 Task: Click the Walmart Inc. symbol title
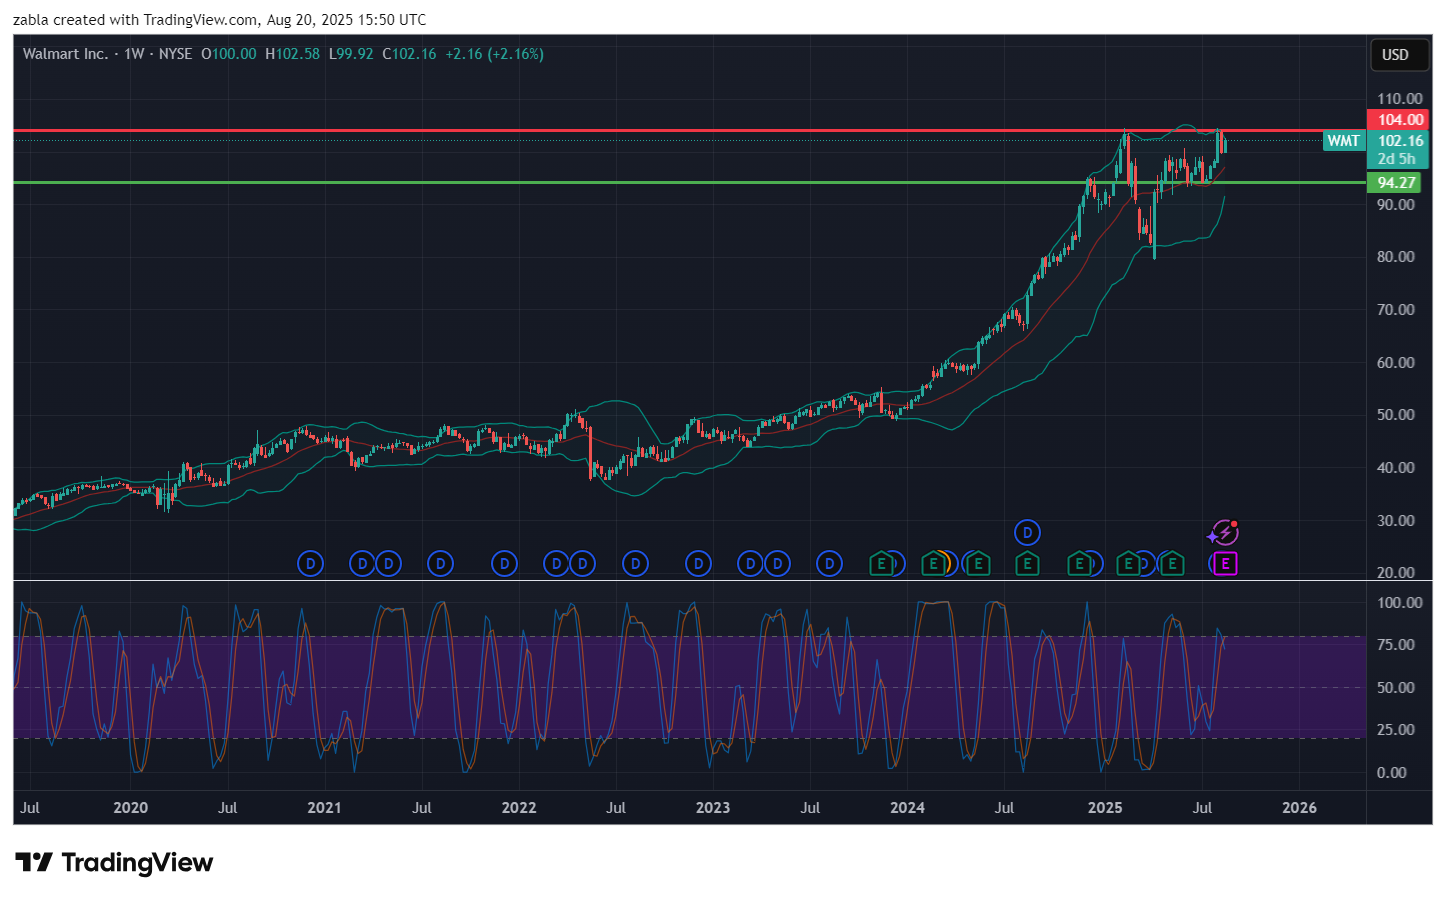click(x=65, y=54)
